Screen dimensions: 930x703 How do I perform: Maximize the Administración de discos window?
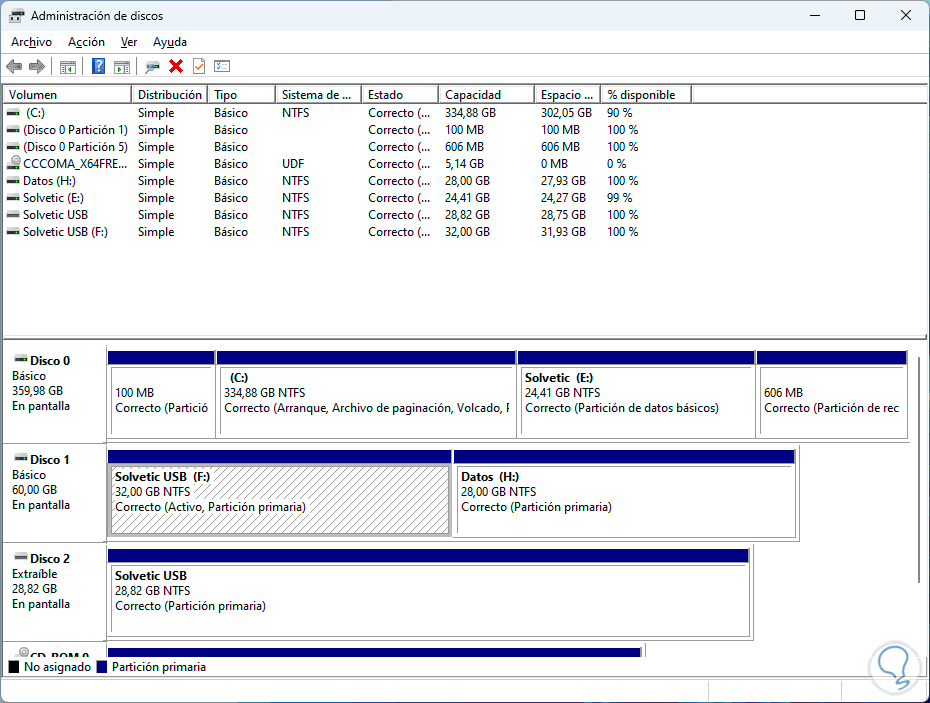click(860, 15)
